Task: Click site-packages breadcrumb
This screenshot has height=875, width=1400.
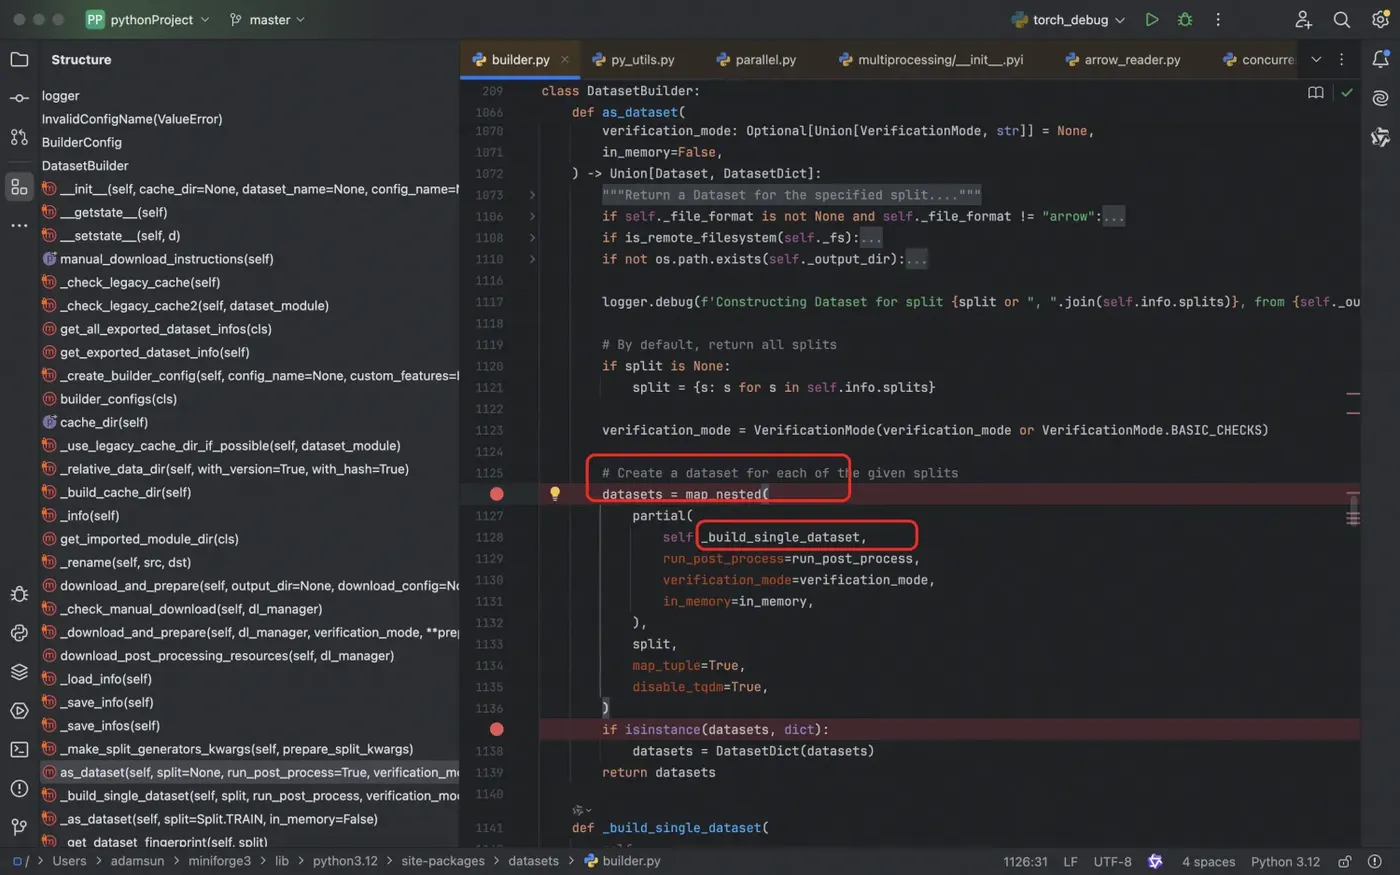Action: (x=443, y=861)
